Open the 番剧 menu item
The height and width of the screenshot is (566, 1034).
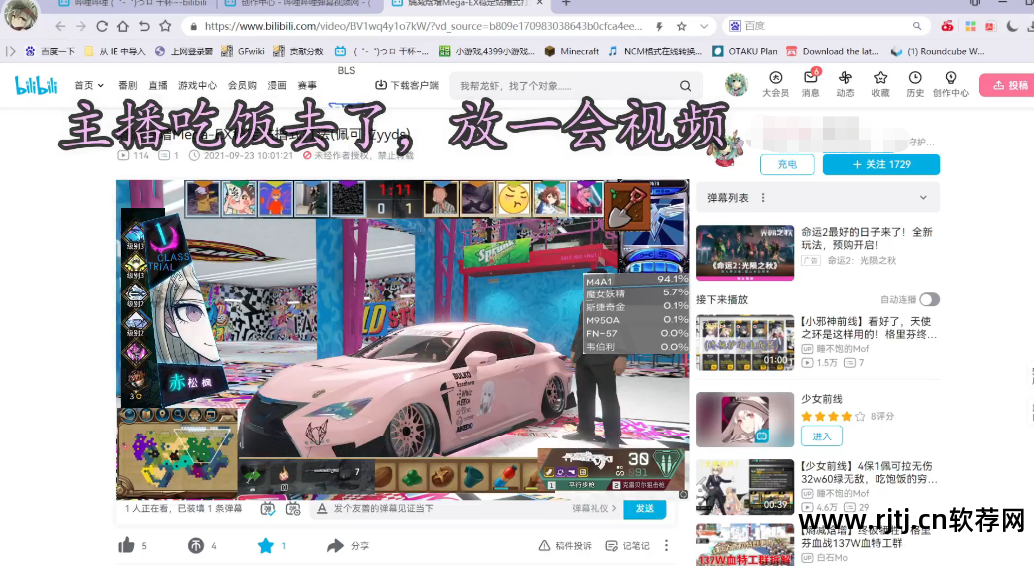coord(127,85)
